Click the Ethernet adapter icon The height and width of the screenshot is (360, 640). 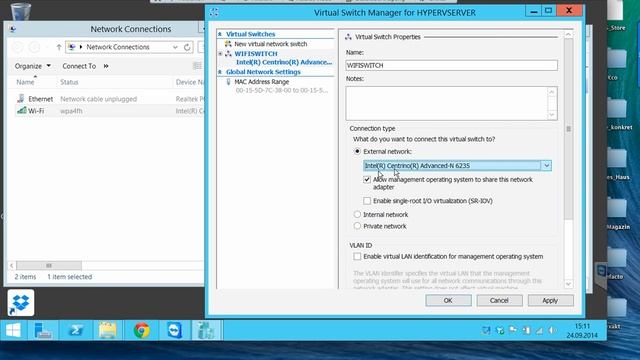pos(21,98)
